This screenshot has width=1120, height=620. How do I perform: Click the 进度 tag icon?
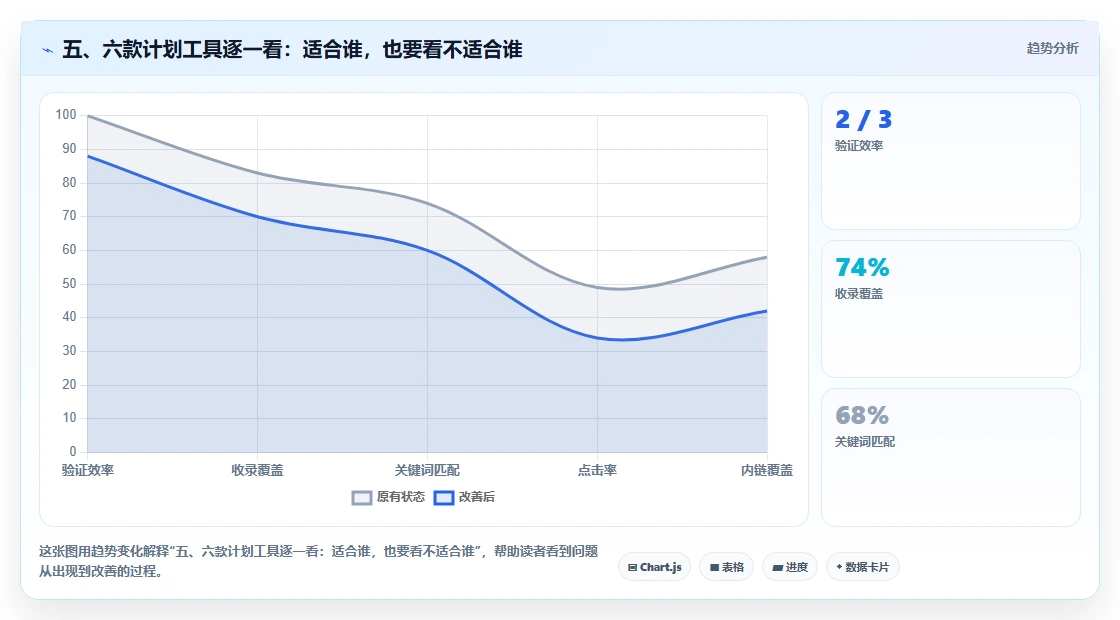[778, 568]
